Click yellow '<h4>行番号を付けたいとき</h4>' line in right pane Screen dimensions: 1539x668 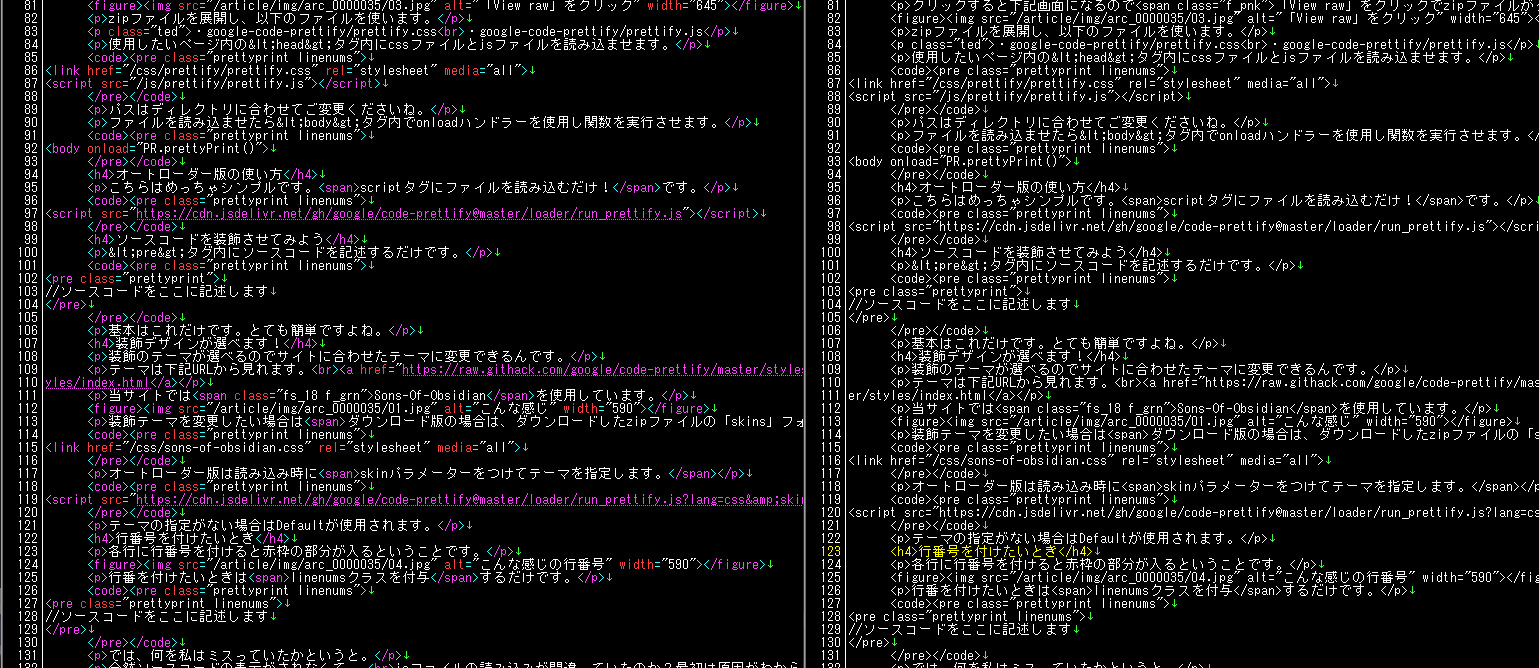(x=994, y=551)
